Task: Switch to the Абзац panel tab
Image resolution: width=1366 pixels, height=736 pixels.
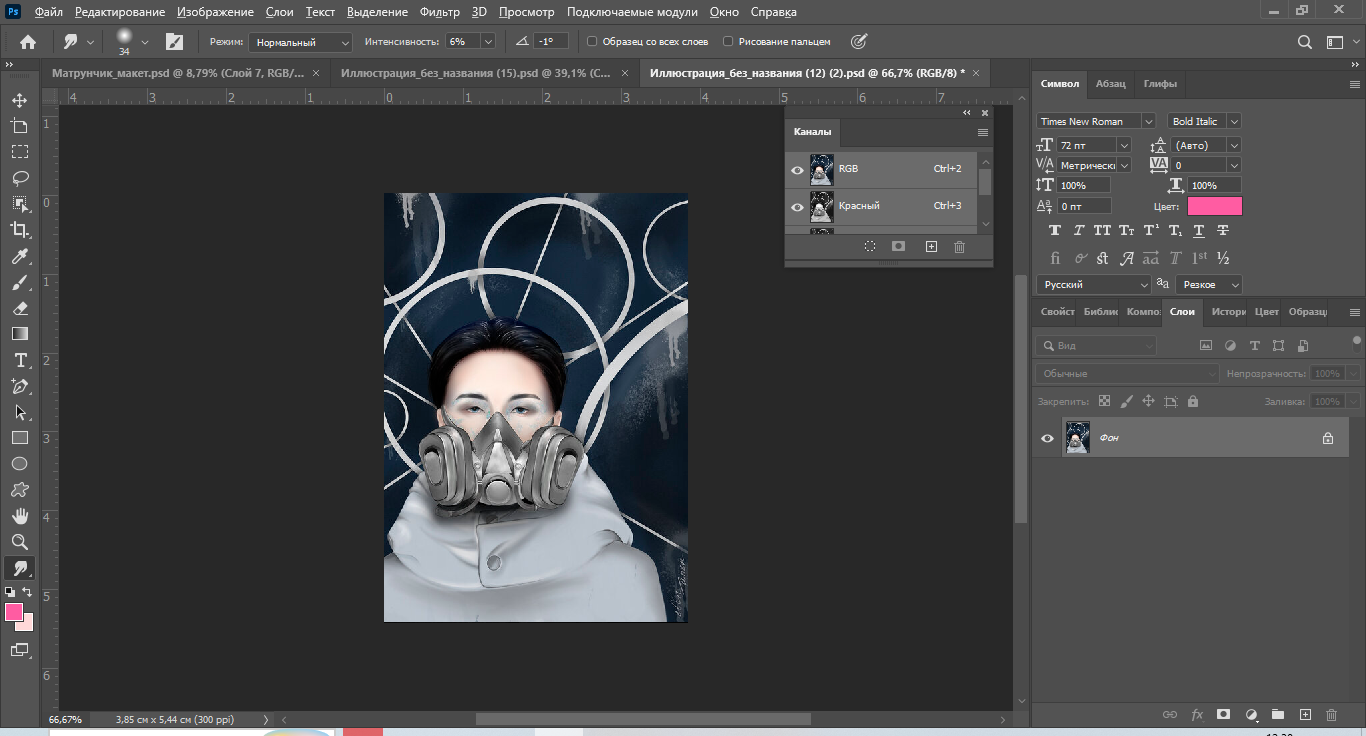Action: click(1110, 84)
